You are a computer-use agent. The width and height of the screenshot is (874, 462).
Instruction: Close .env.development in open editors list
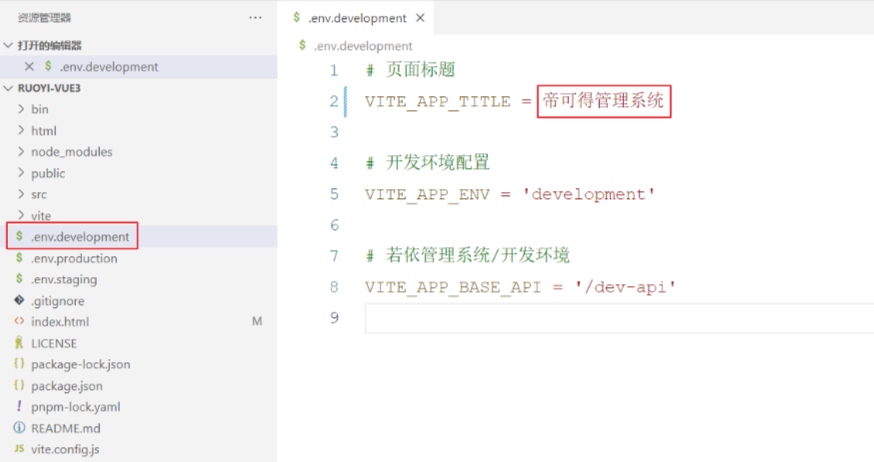click(29, 67)
